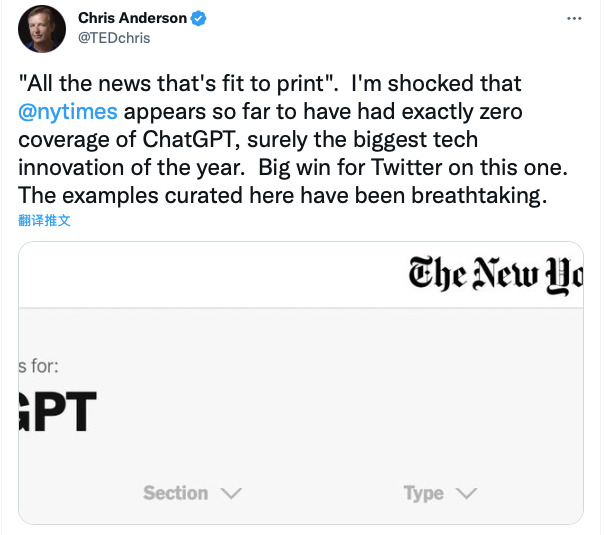
Task: Click the 翻译推文 translate link
Action: pyautogui.click(x=43, y=221)
